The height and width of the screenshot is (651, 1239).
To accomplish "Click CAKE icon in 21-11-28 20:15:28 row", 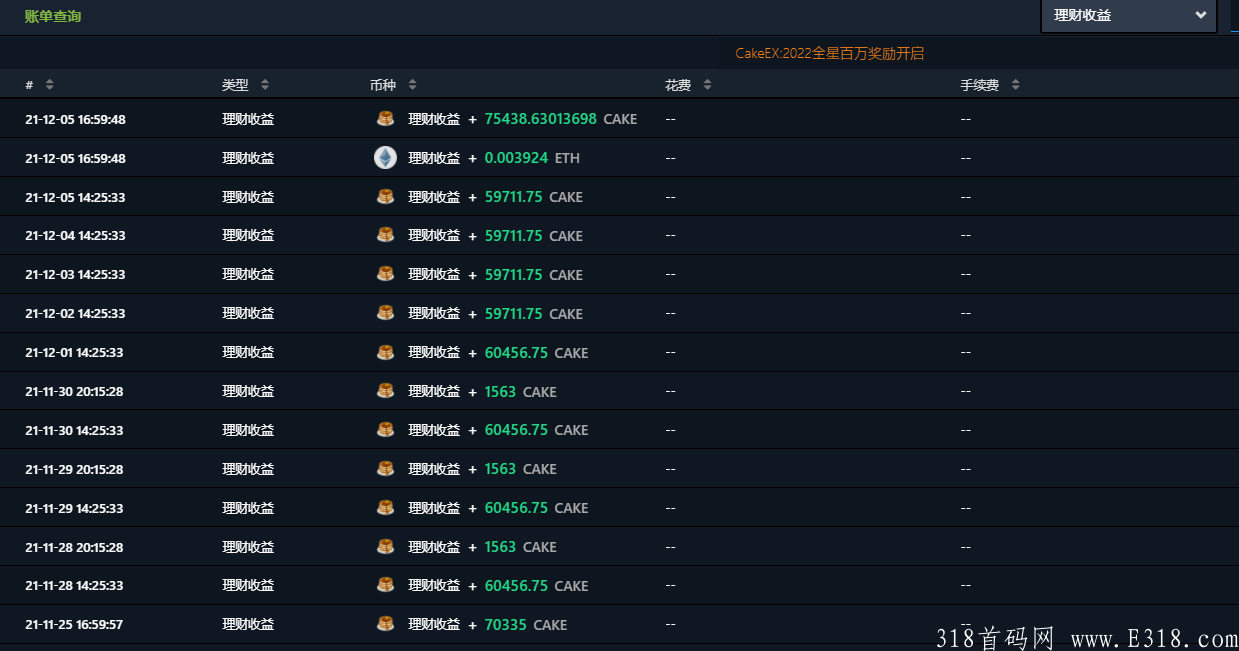I will pyautogui.click(x=385, y=547).
